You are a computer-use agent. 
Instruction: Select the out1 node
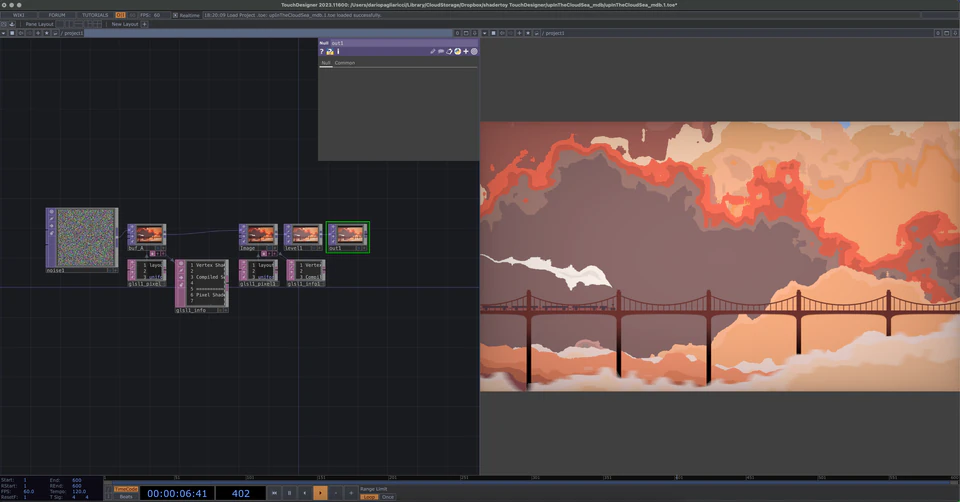point(348,236)
